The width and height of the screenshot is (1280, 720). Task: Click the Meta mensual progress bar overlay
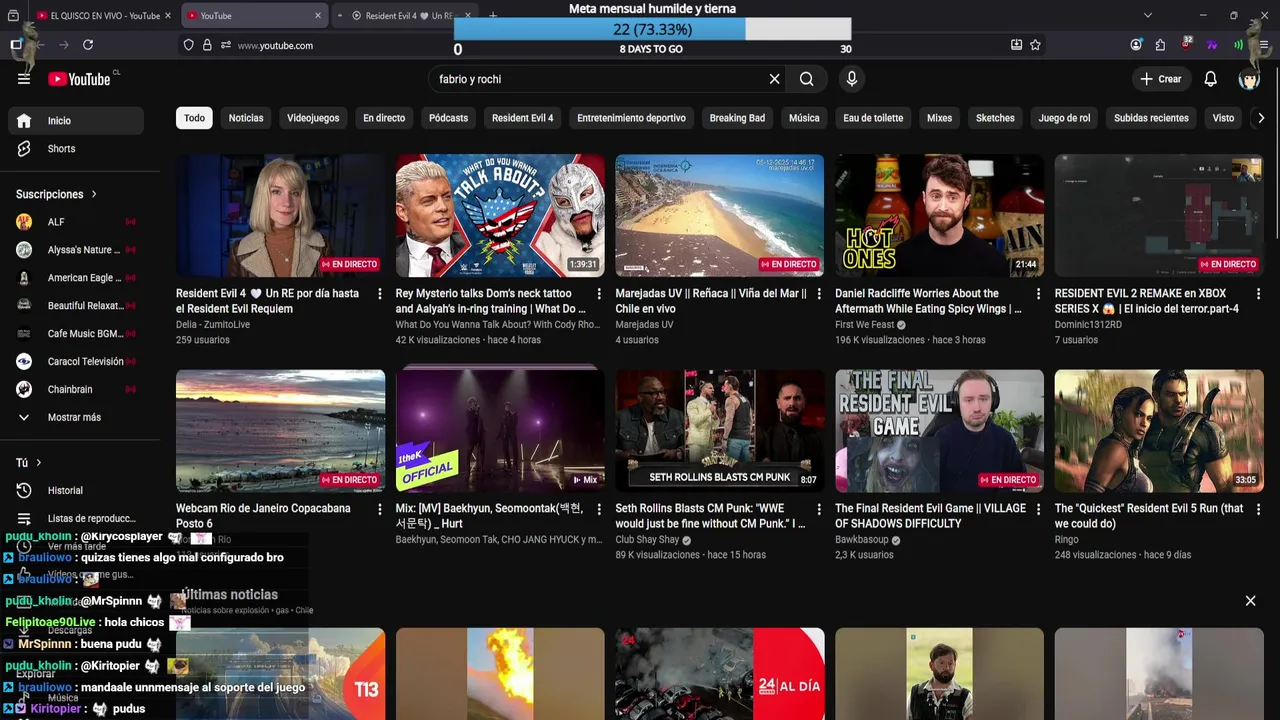pos(652,29)
